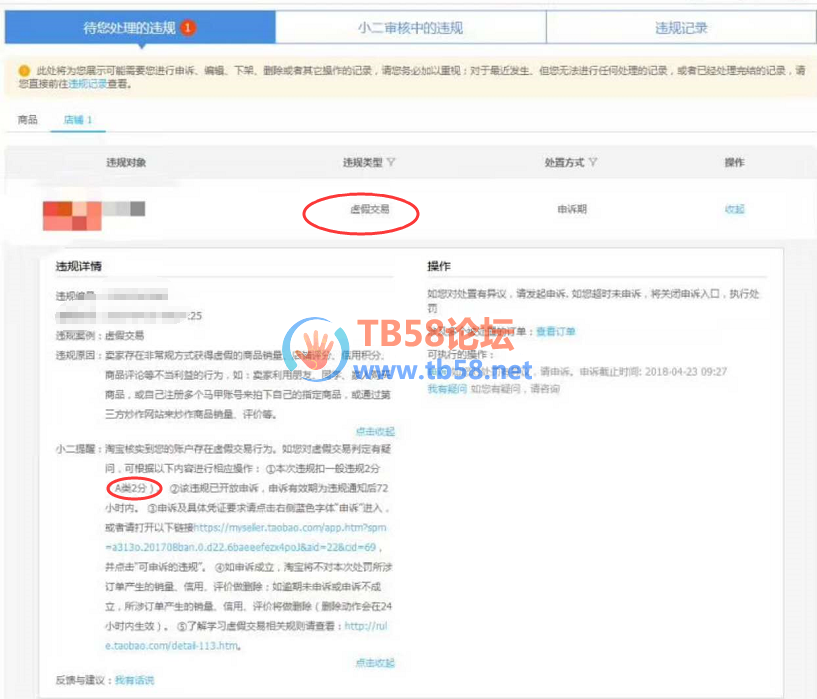The height and width of the screenshot is (699, 817).
Task: Click 点击收起 below the 小二提醒 text
Action: [375, 663]
